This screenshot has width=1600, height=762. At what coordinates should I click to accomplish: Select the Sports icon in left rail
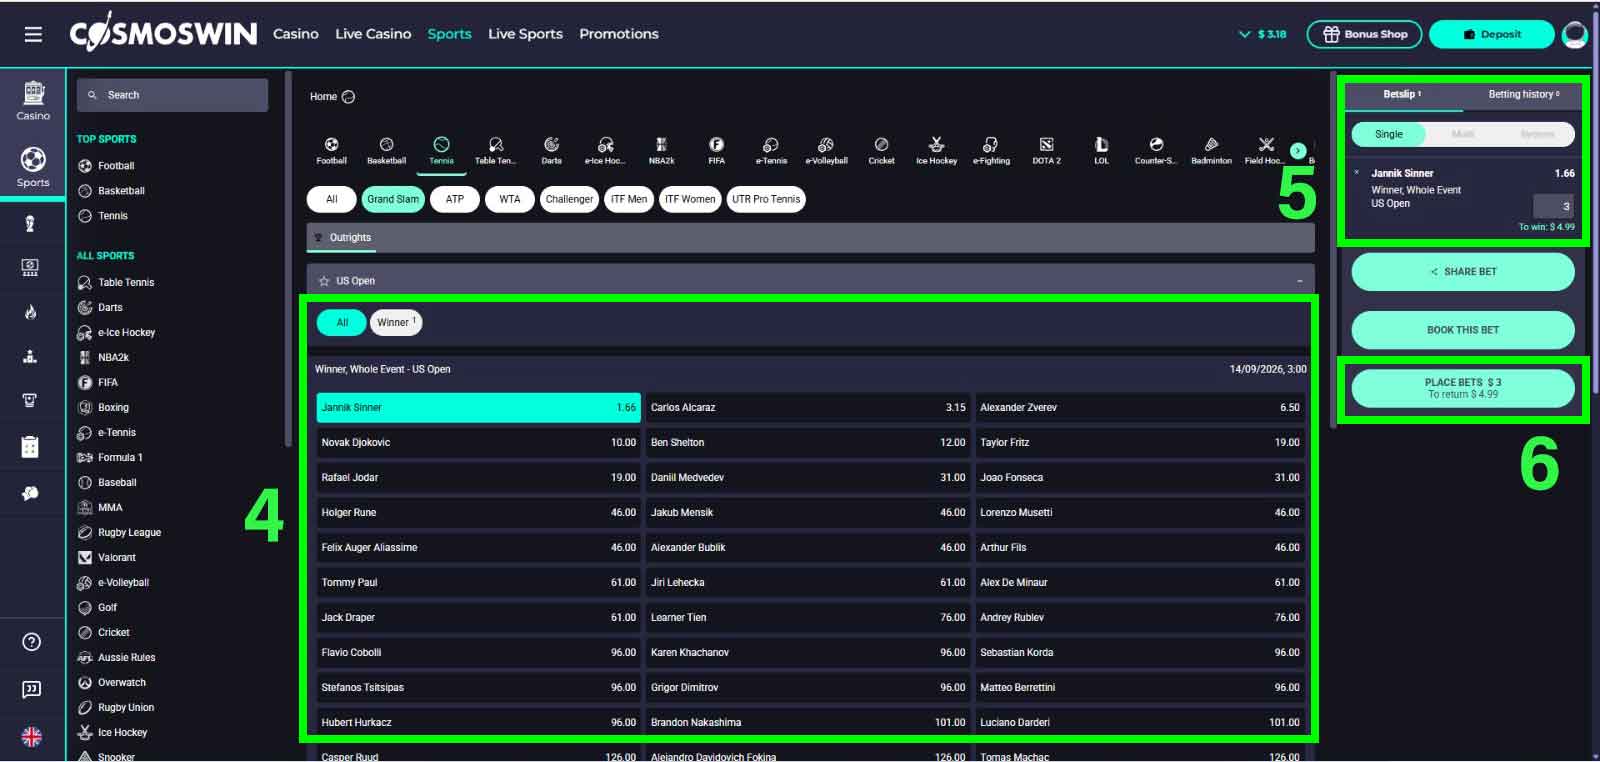click(33, 167)
